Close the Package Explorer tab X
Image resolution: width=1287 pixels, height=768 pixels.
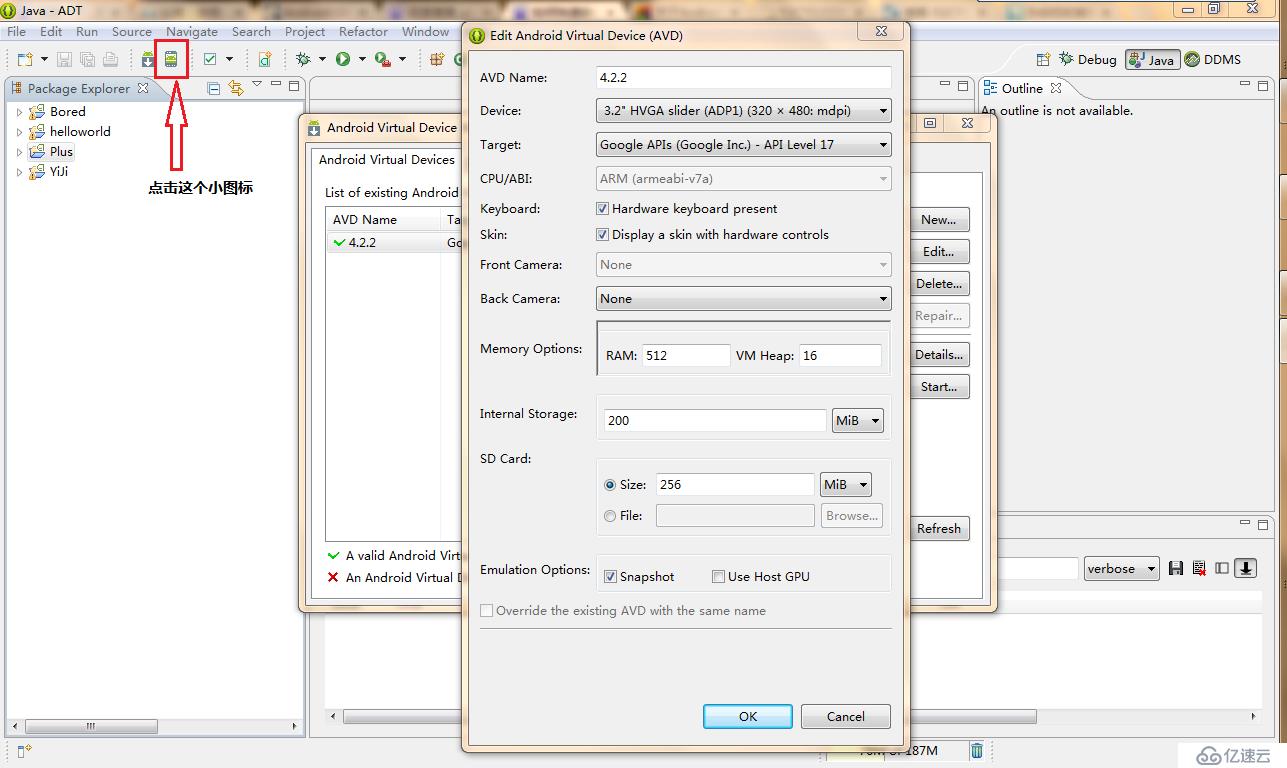point(143,88)
